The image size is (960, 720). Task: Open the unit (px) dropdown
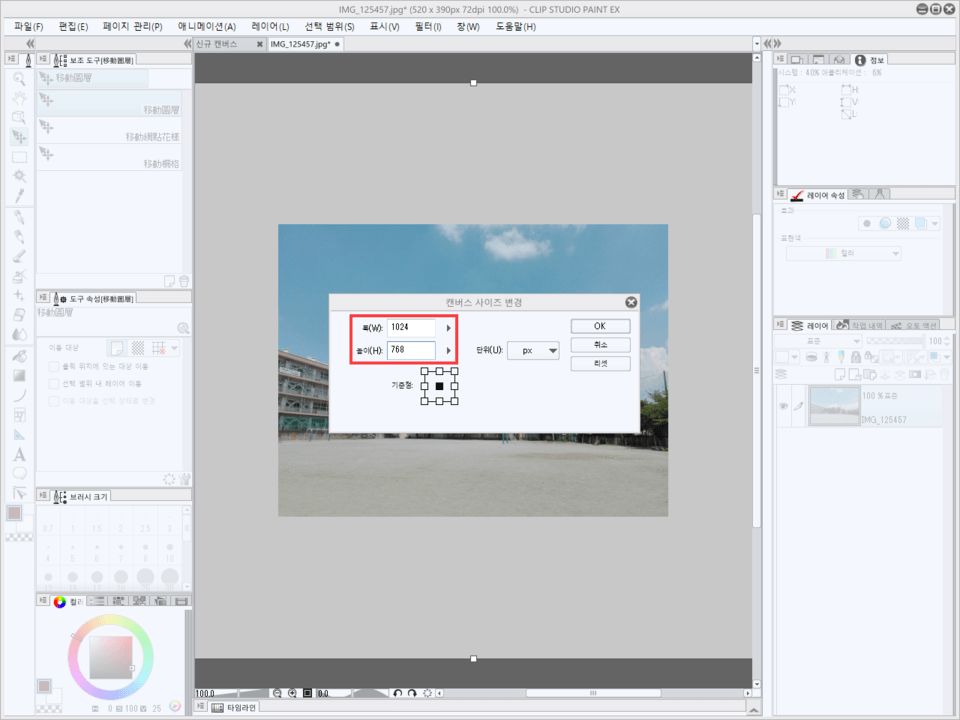click(x=534, y=351)
